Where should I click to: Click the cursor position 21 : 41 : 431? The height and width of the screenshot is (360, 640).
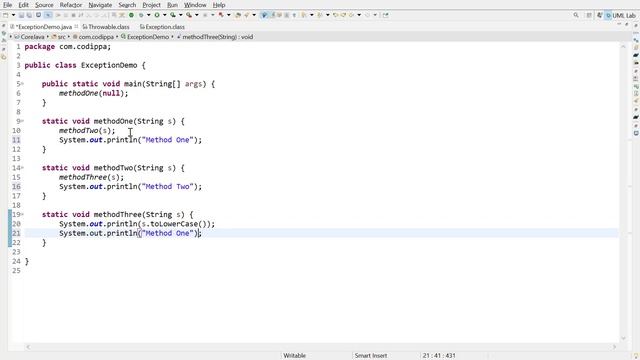coord(439,356)
